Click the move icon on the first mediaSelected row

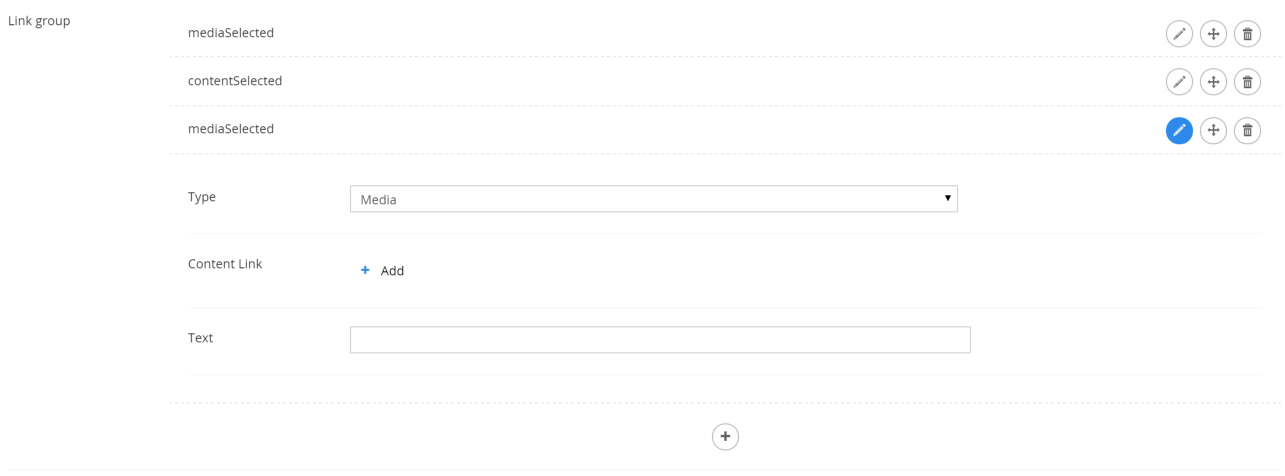(x=1213, y=34)
